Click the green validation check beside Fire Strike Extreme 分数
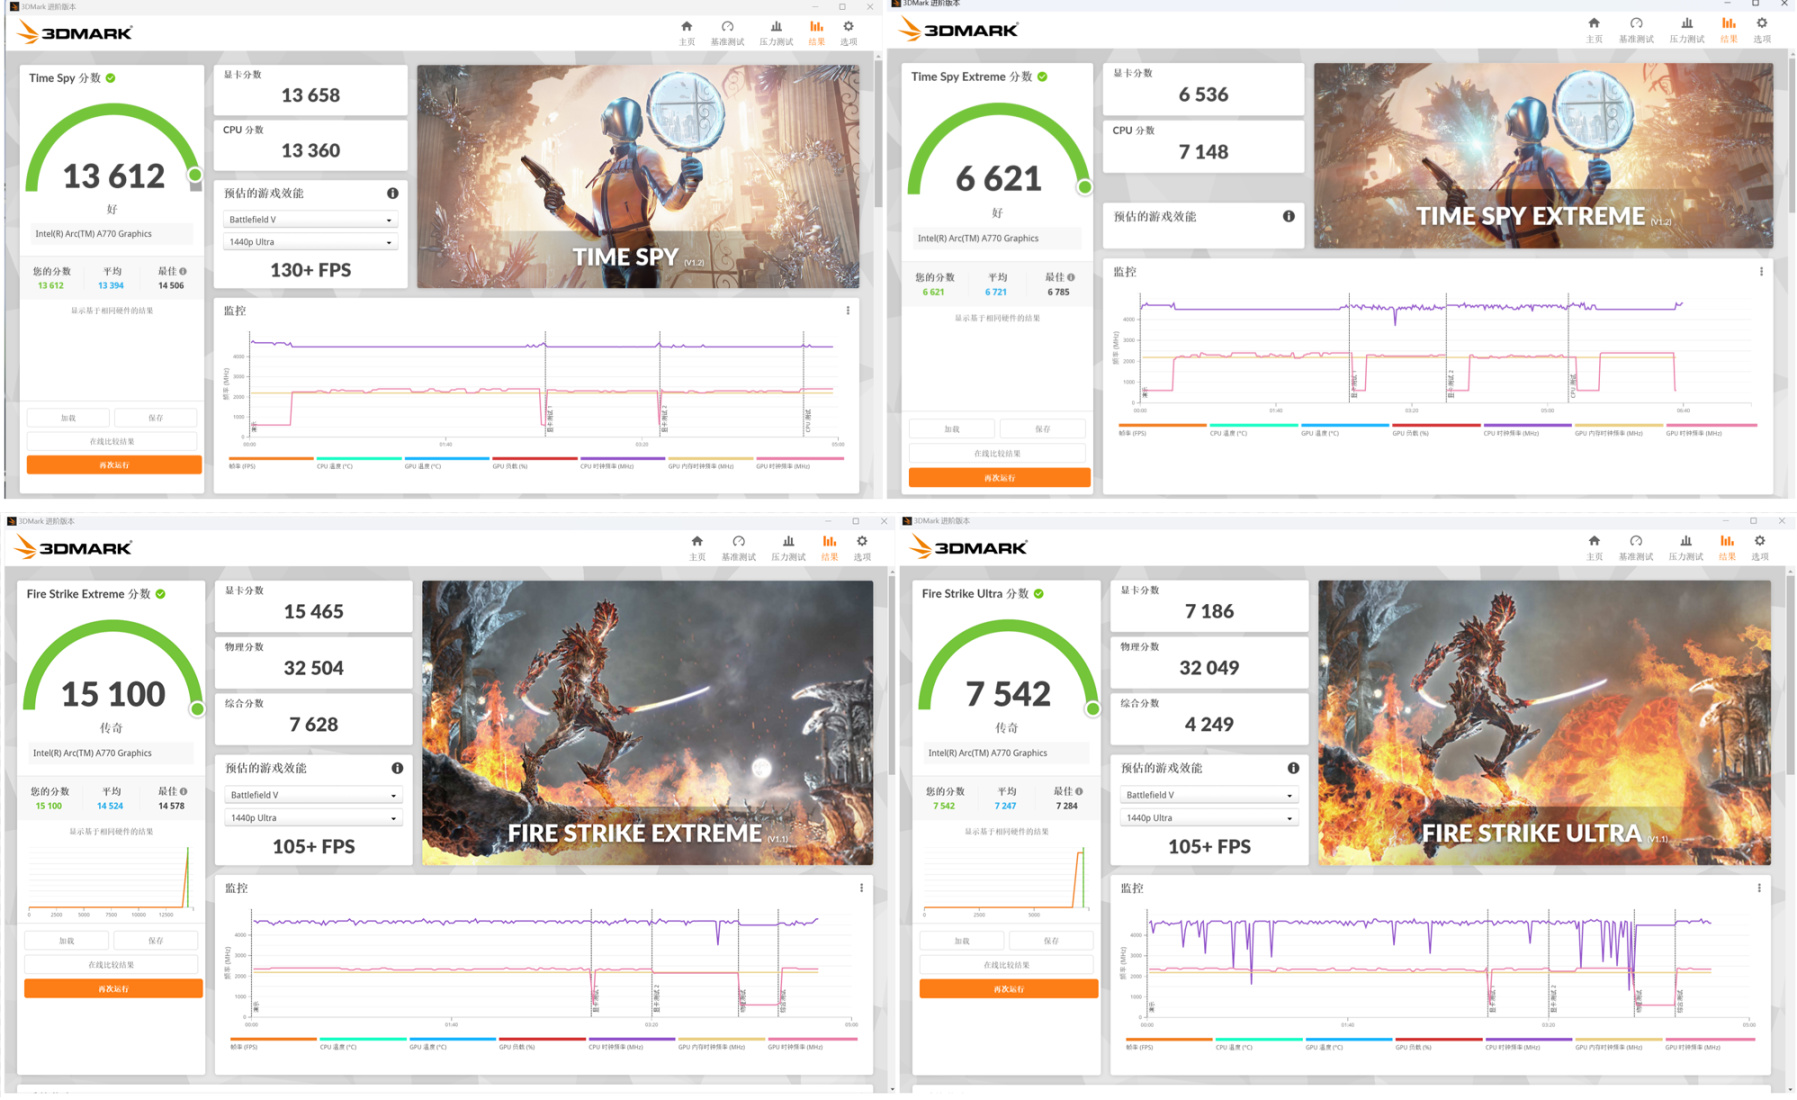The height and width of the screenshot is (1100, 1797). tap(161, 594)
